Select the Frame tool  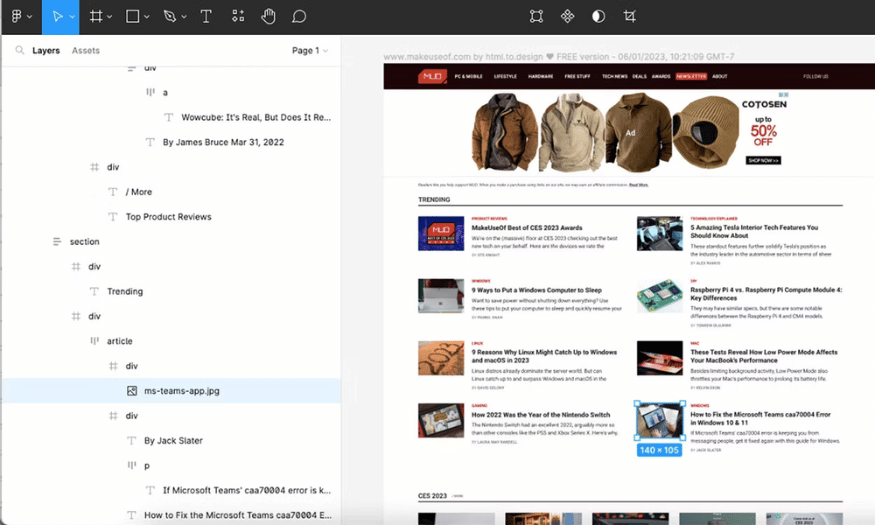96,16
